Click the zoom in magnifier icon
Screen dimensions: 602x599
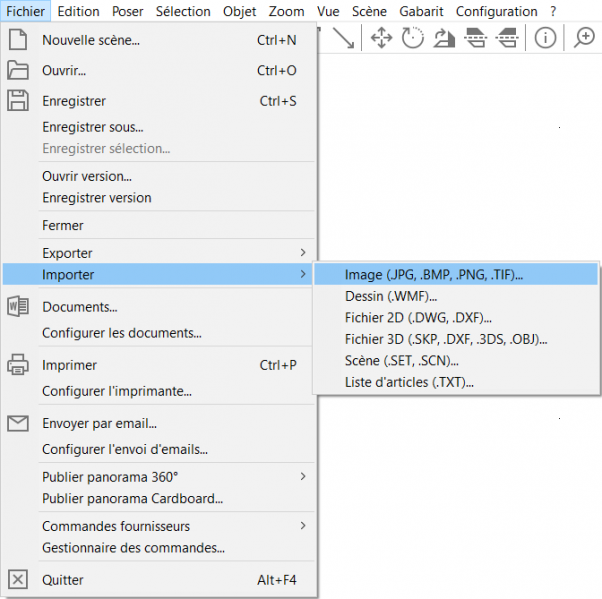pyautogui.click(x=584, y=38)
